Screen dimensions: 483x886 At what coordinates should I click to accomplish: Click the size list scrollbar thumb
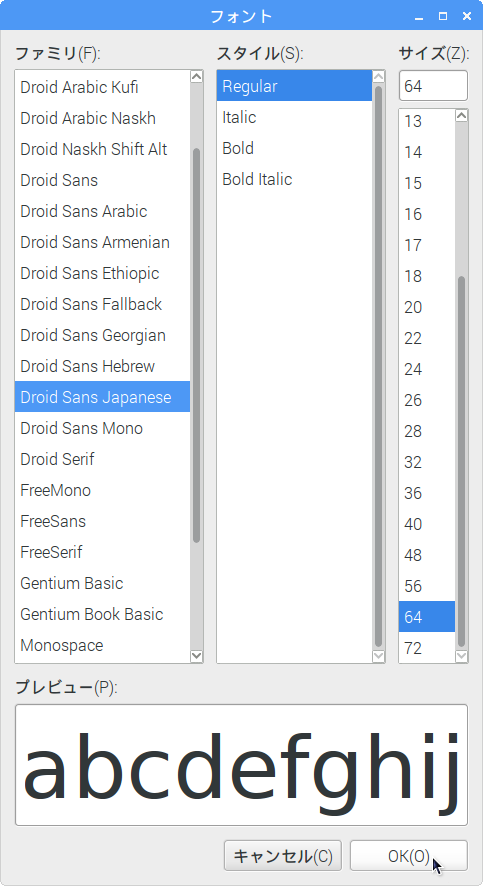[x=462, y=462]
